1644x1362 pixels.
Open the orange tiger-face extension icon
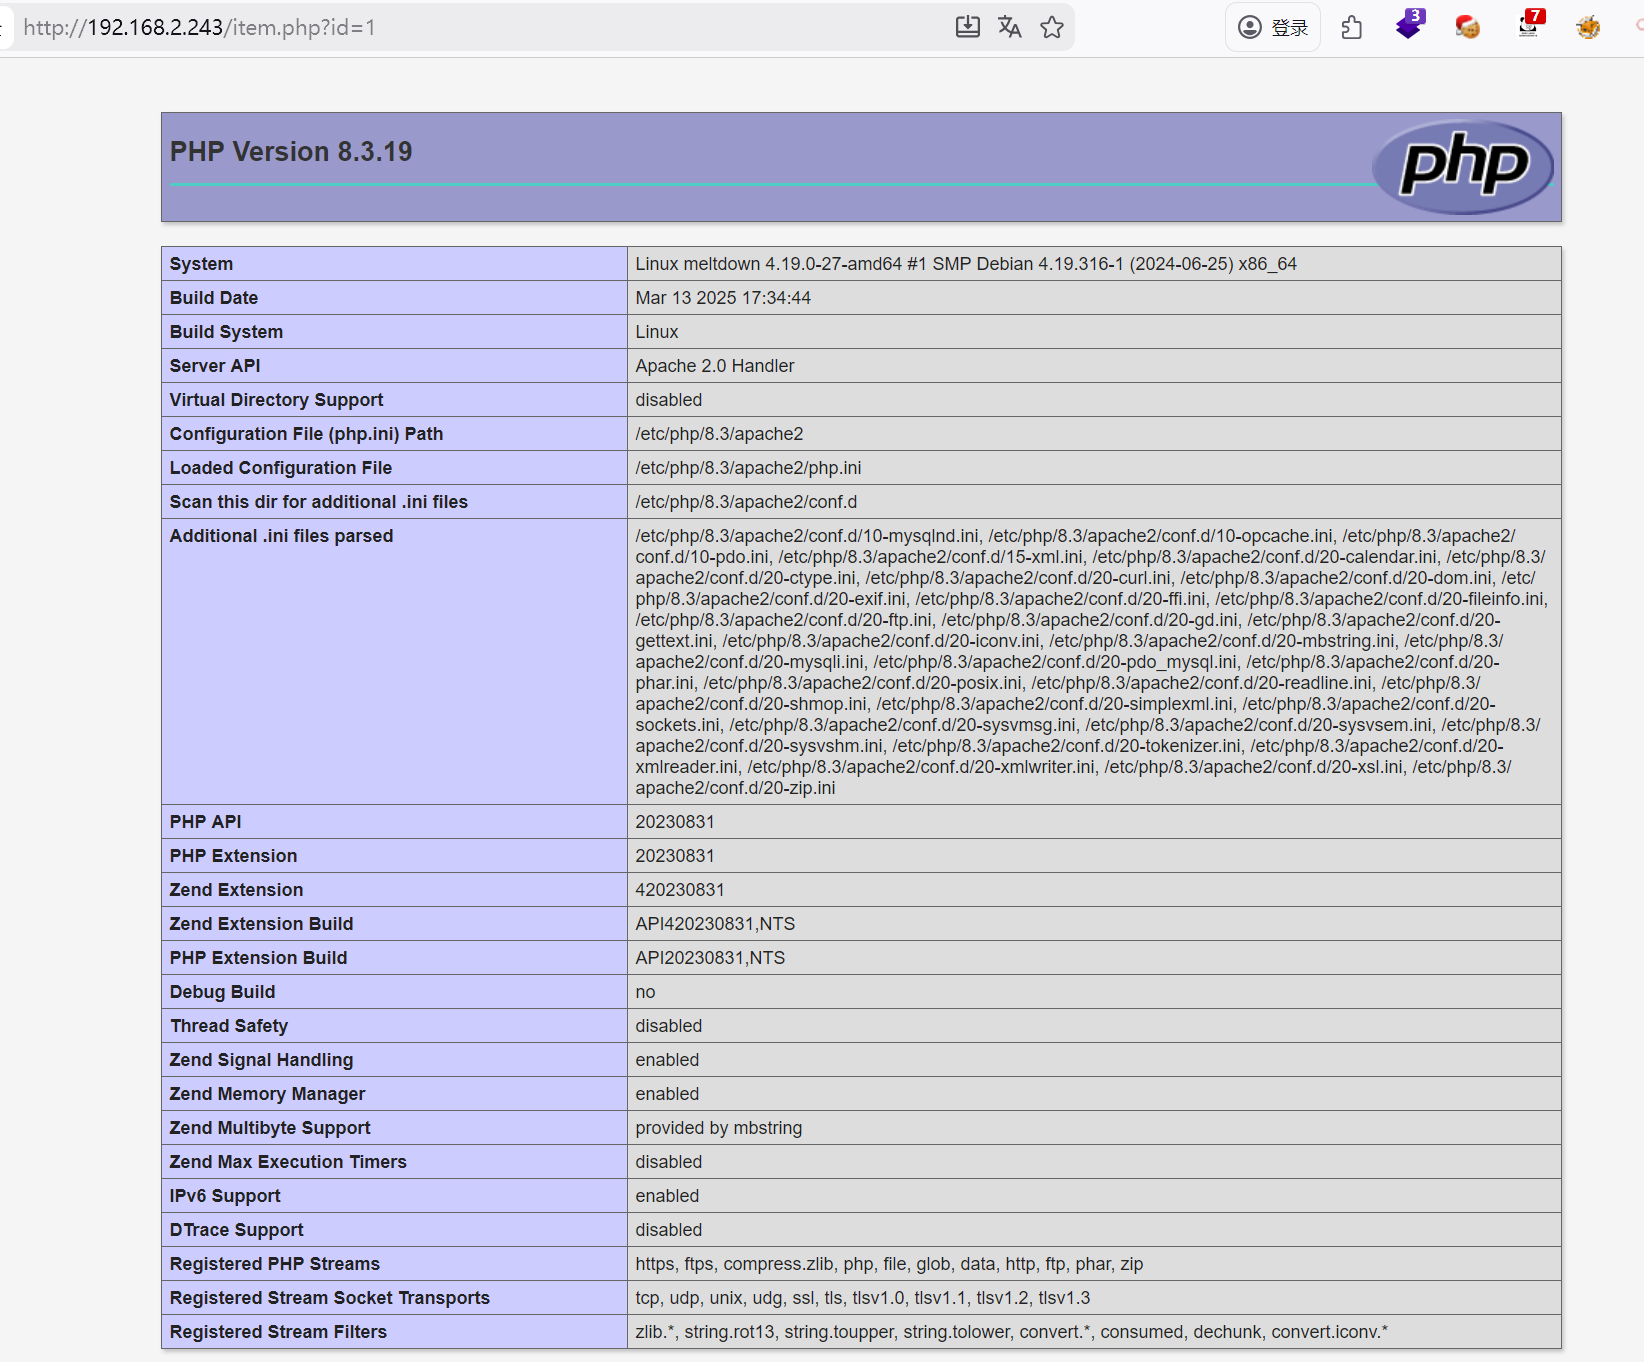tap(1588, 27)
